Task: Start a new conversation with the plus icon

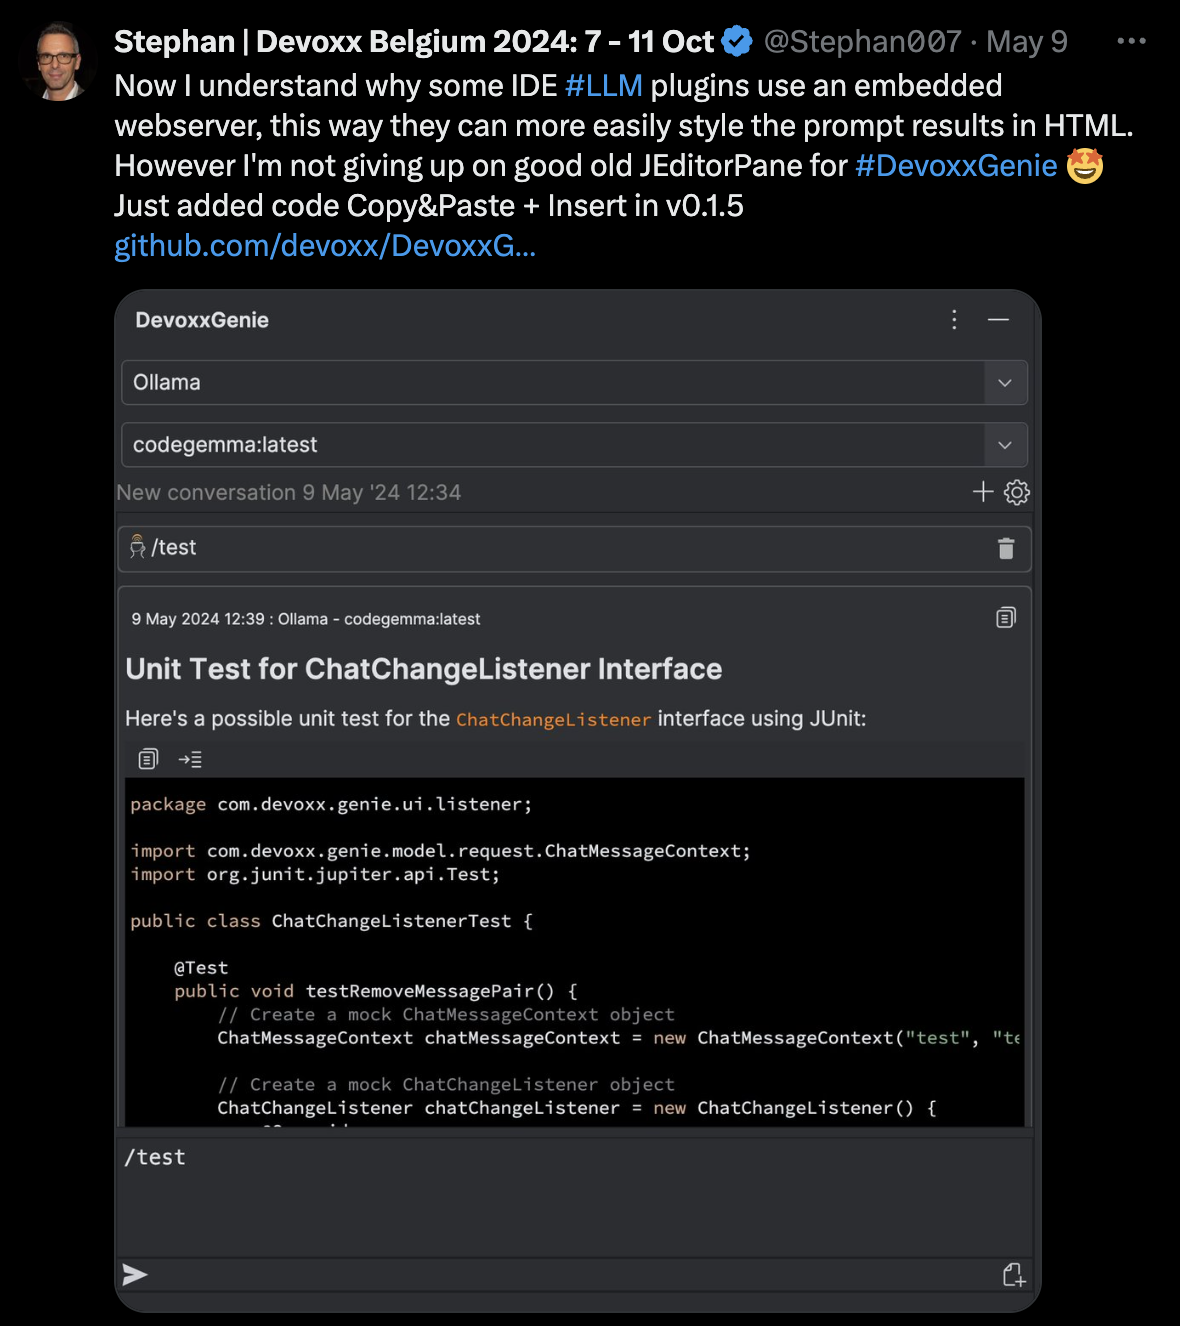Action: pyautogui.click(x=982, y=492)
